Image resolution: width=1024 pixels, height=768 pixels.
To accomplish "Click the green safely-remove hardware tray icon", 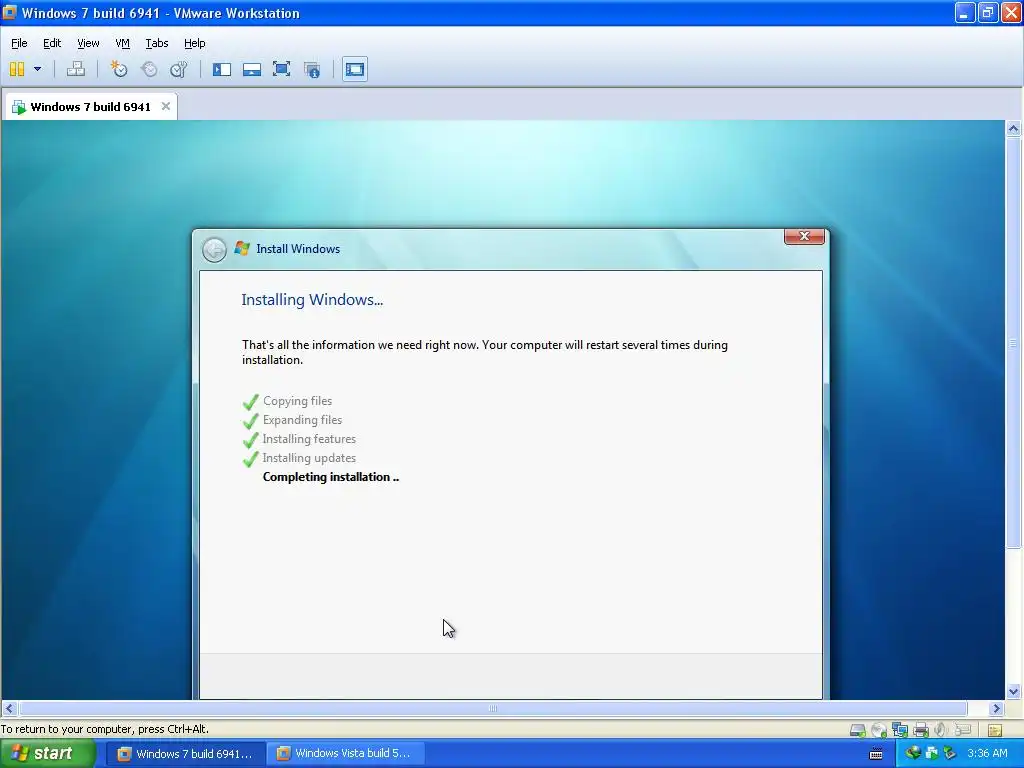I will click(949, 754).
